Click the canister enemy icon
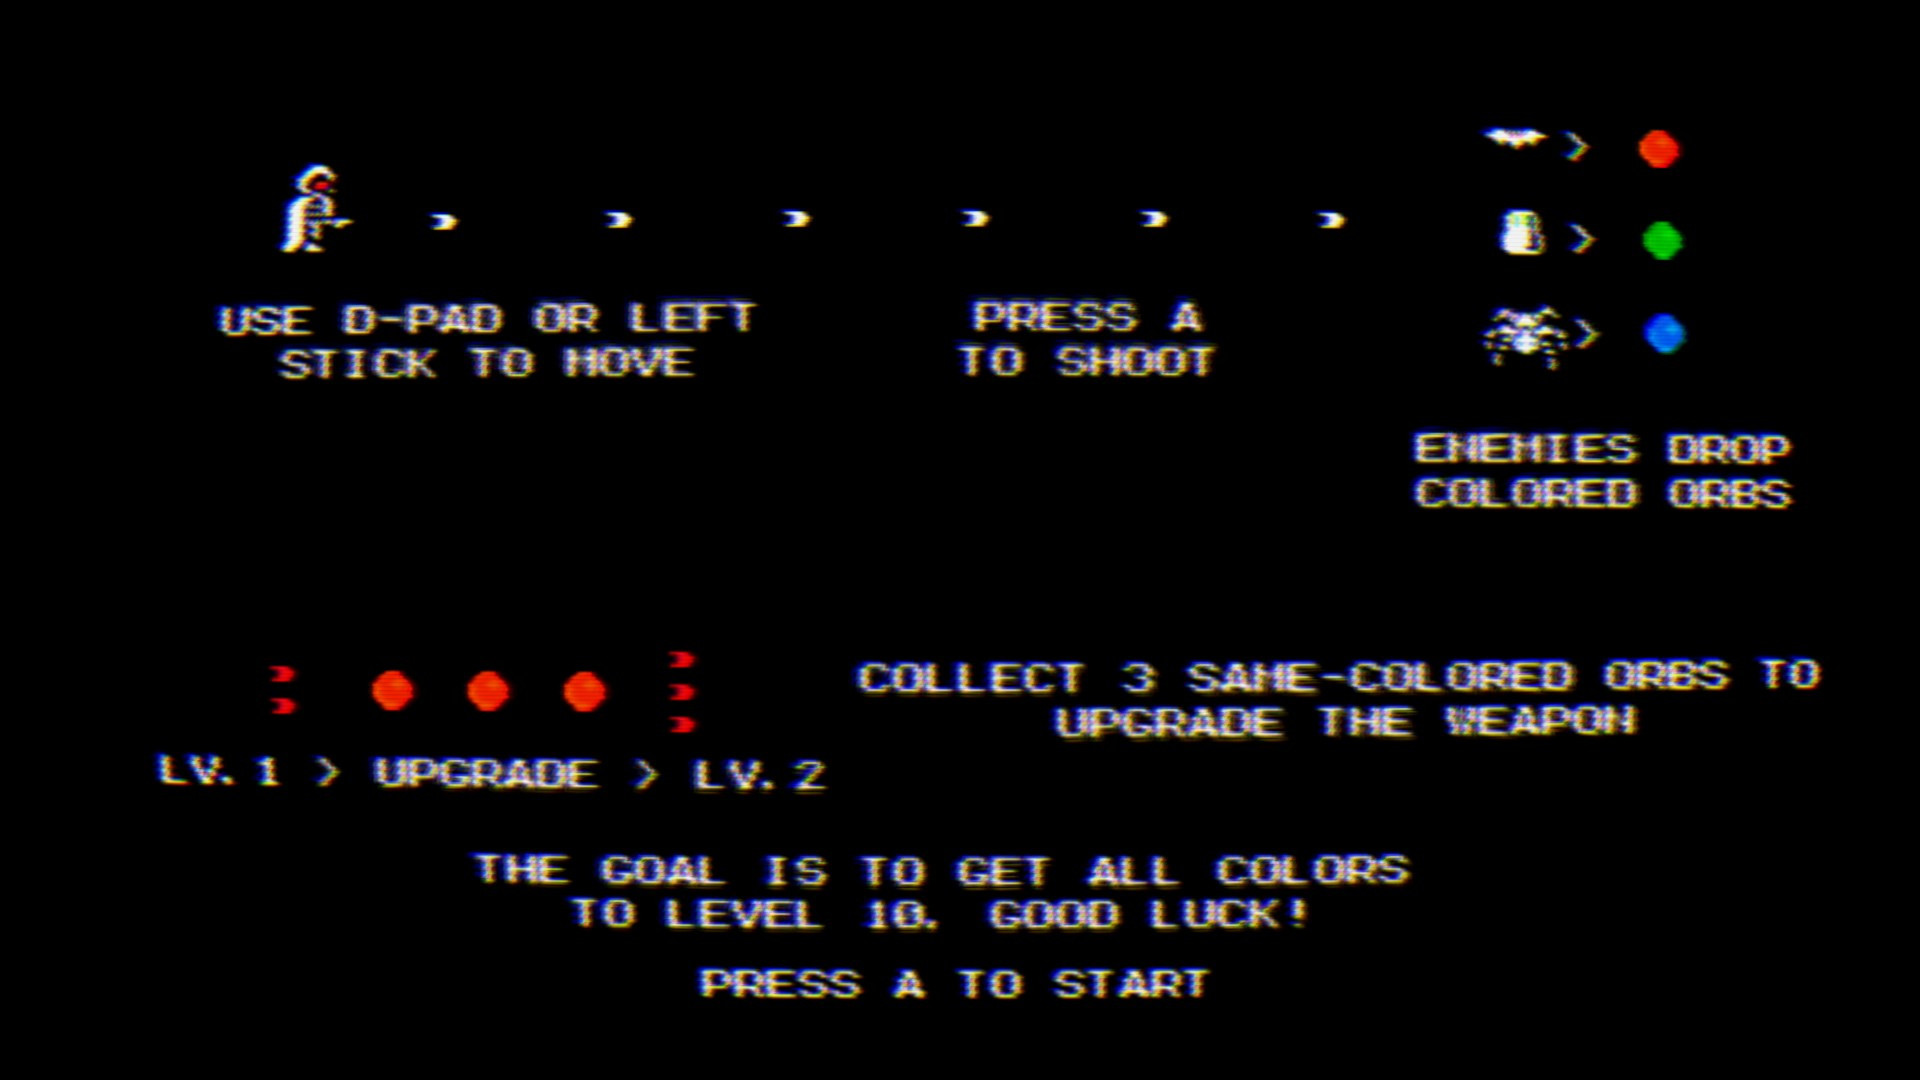 [x=1516, y=241]
